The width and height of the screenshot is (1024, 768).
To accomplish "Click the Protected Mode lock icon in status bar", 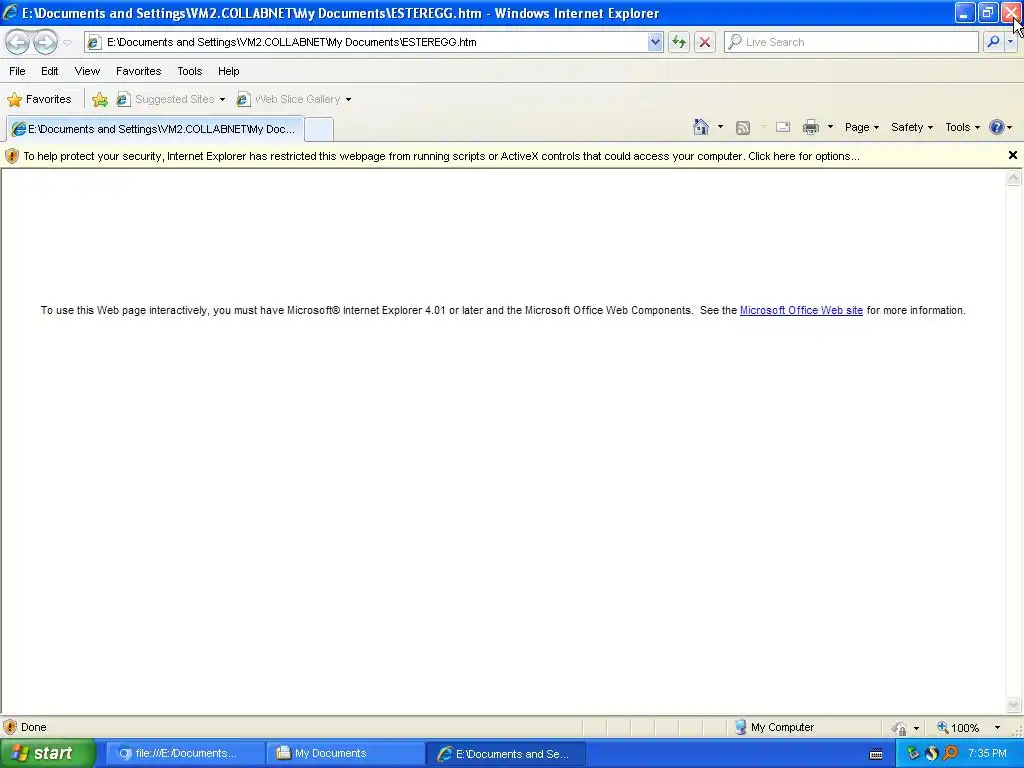I will (x=899, y=728).
